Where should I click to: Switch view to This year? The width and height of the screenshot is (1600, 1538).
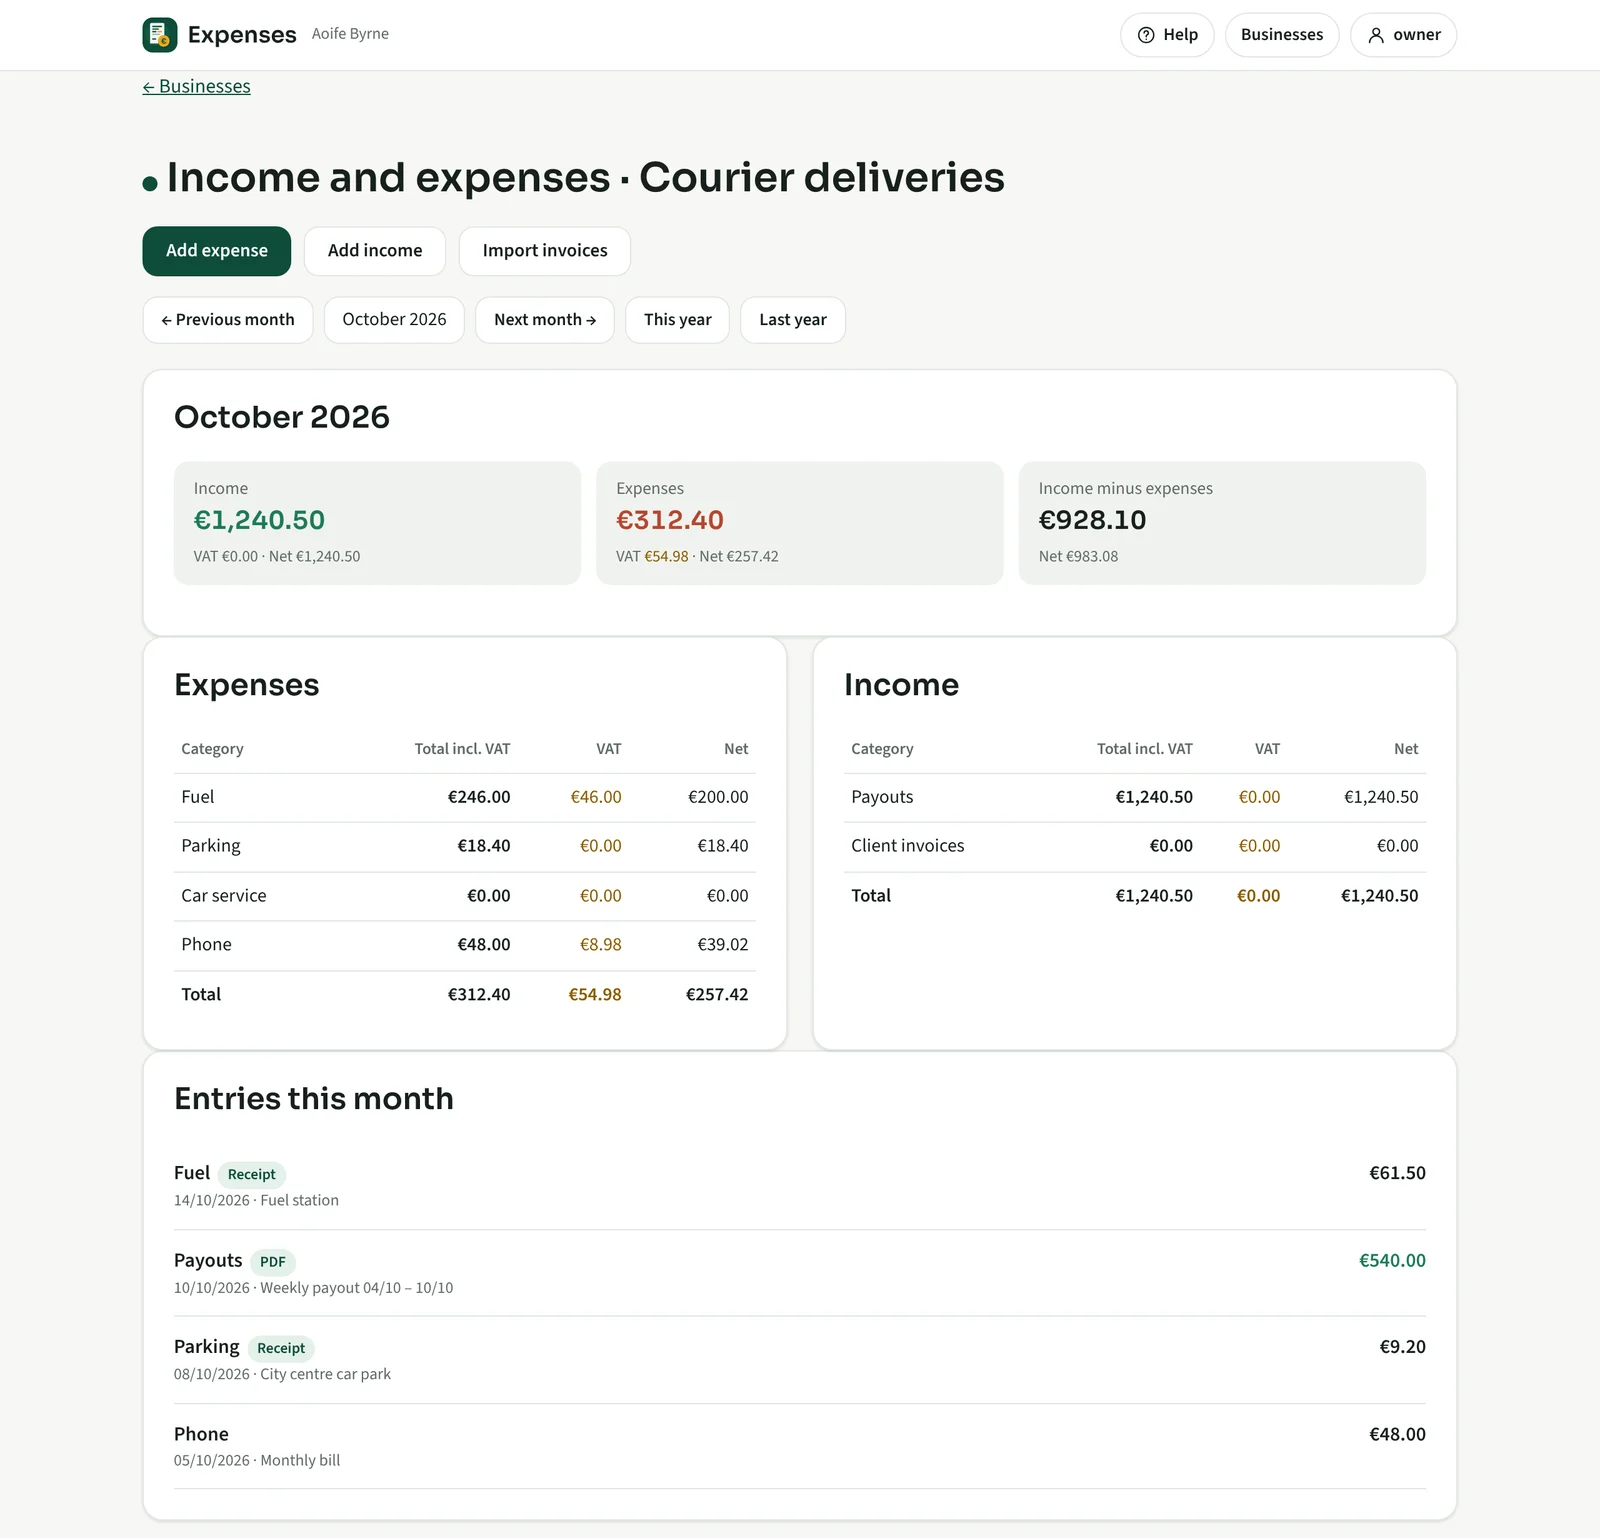click(677, 320)
